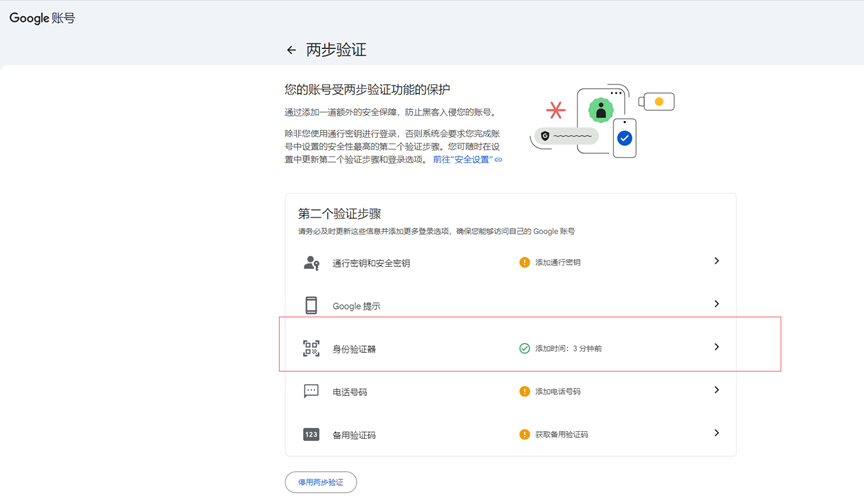Screen dimensions: 864x500
Task: Expand the 电话号码 row chevron
Action: click(x=716, y=390)
